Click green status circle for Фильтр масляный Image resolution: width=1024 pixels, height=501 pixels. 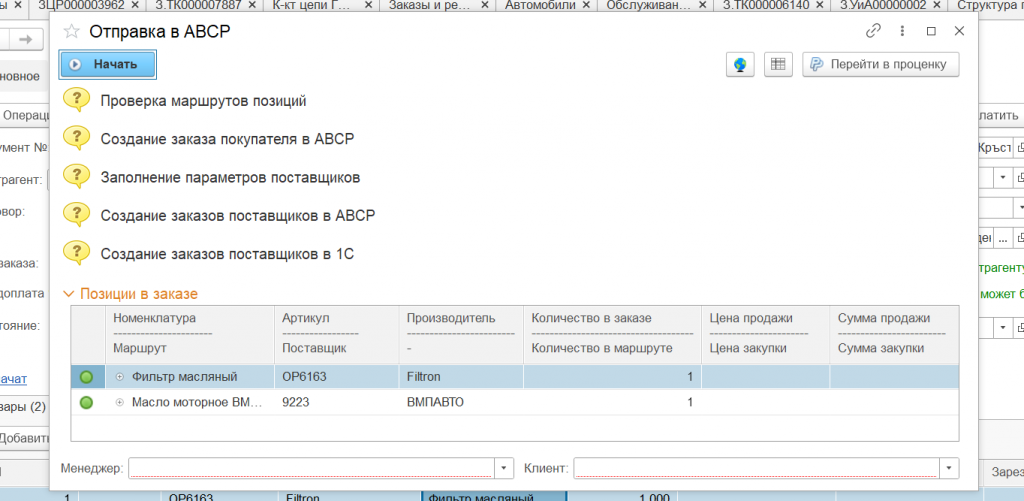86,377
